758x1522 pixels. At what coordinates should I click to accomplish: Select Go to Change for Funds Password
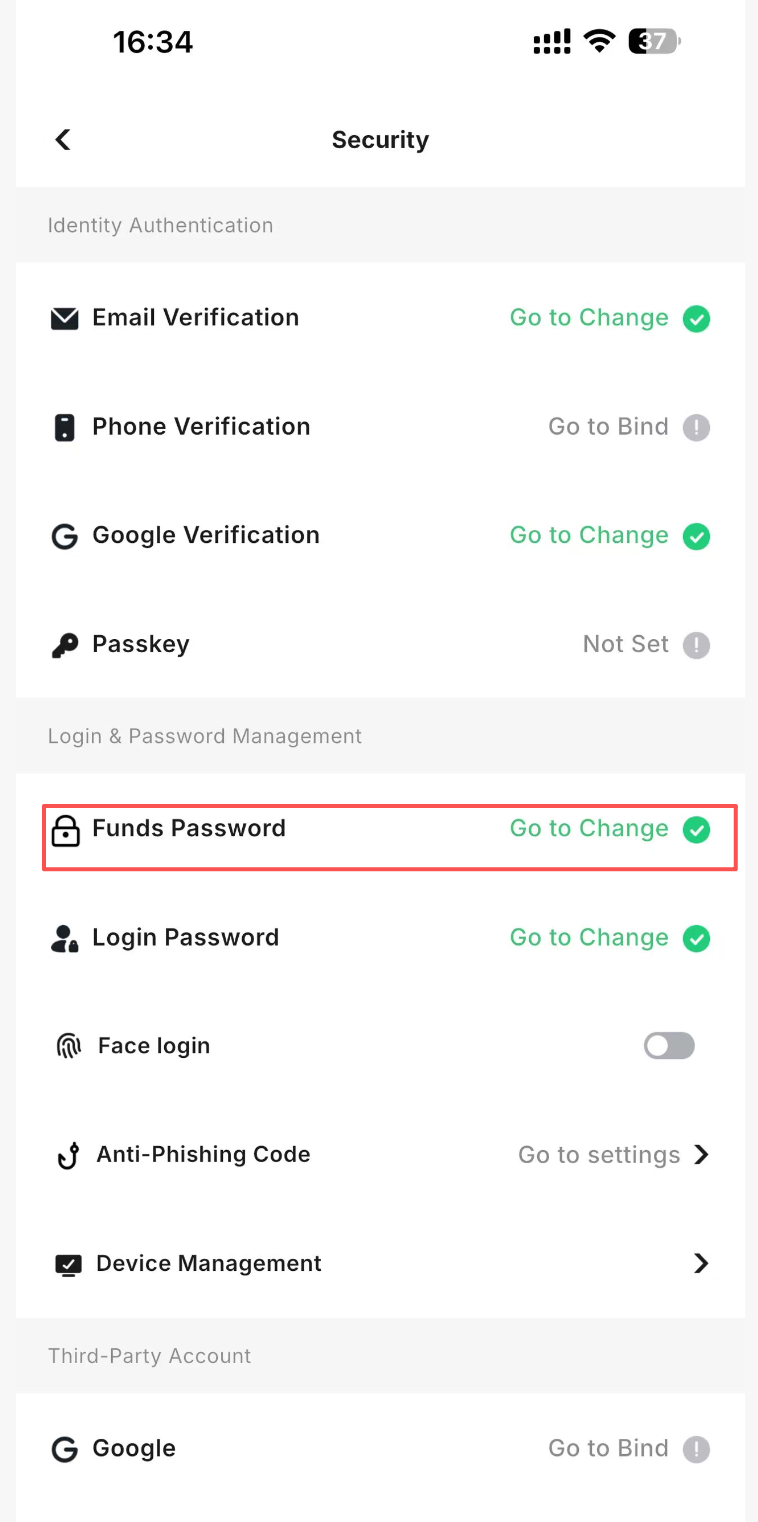(589, 829)
